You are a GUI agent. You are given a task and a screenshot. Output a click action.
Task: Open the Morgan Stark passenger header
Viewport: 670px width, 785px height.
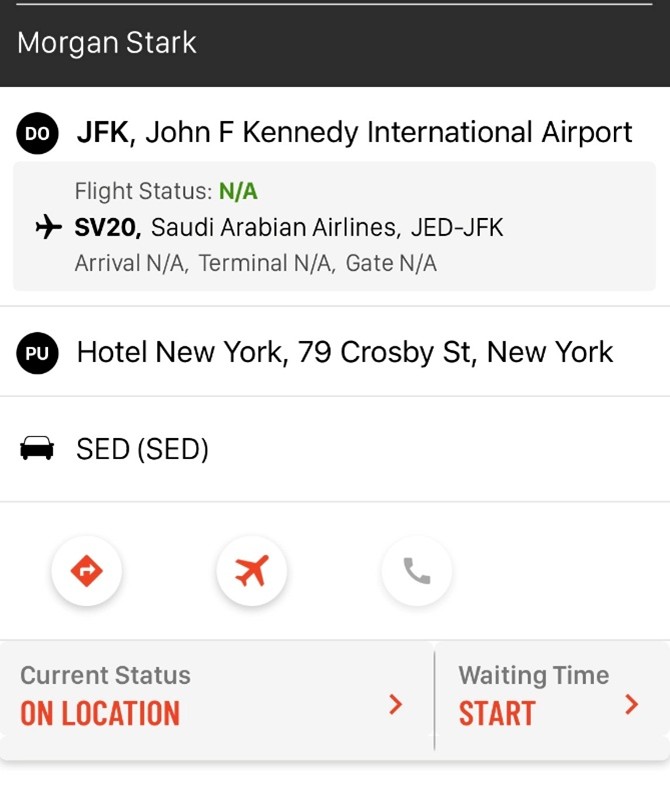pos(107,43)
